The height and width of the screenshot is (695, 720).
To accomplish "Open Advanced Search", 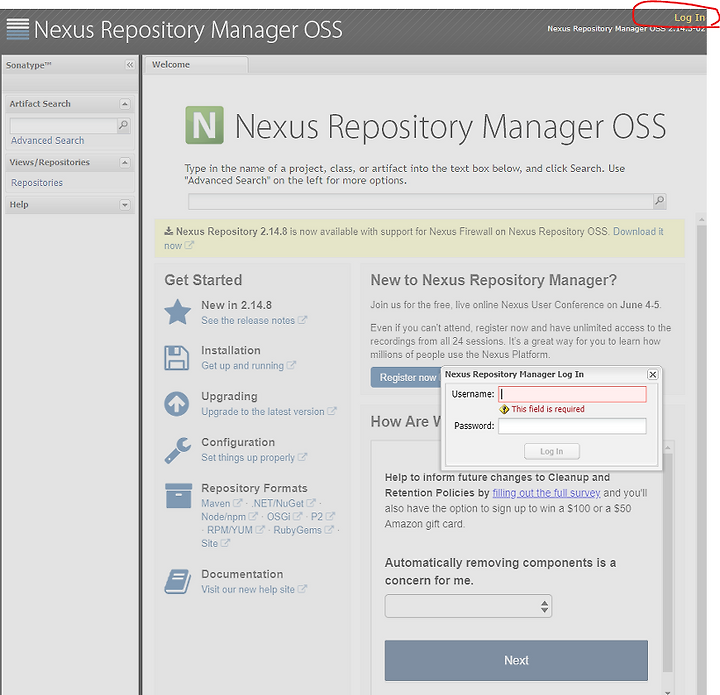I will tap(47, 140).
